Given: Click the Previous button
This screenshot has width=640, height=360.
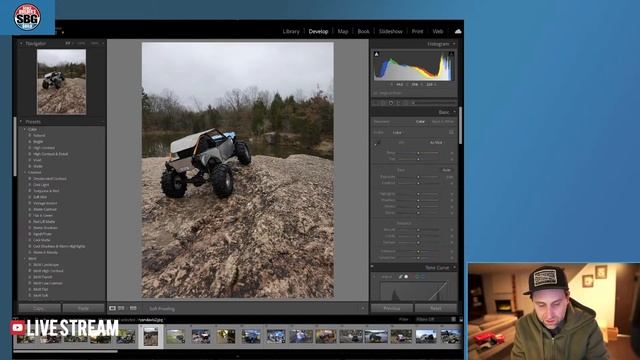Looking at the screenshot, I should point(392,308).
